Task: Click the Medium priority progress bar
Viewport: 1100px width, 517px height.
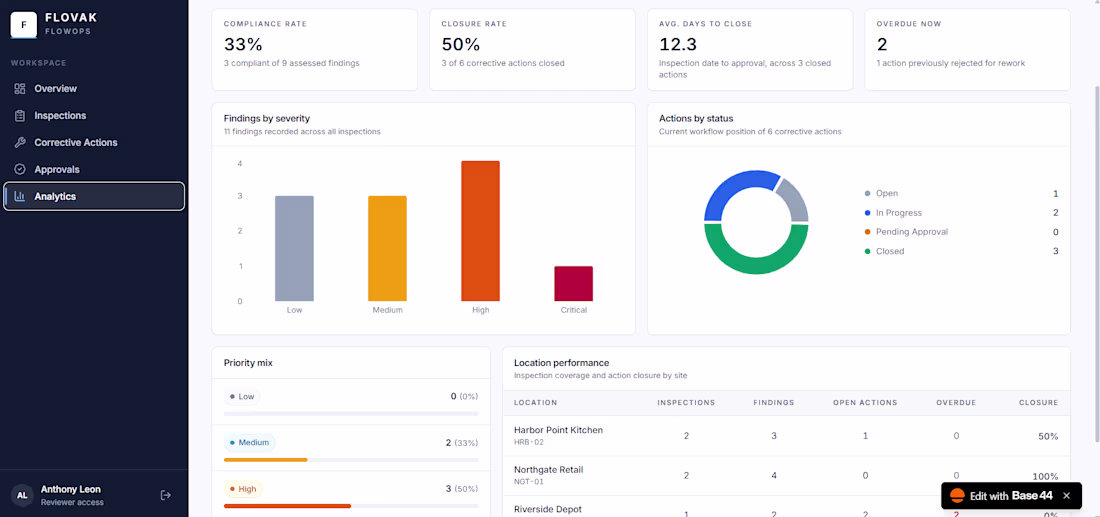Action: click(x=351, y=459)
